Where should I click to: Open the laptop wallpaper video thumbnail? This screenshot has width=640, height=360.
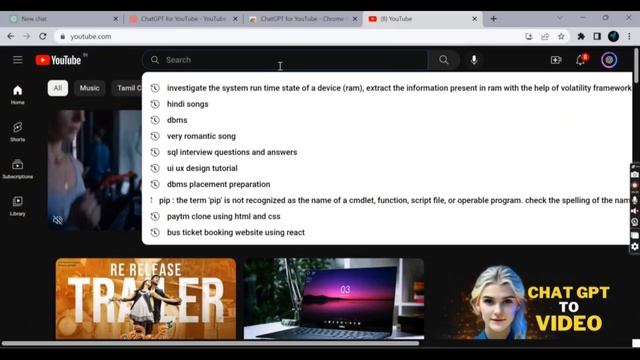click(x=333, y=298)
